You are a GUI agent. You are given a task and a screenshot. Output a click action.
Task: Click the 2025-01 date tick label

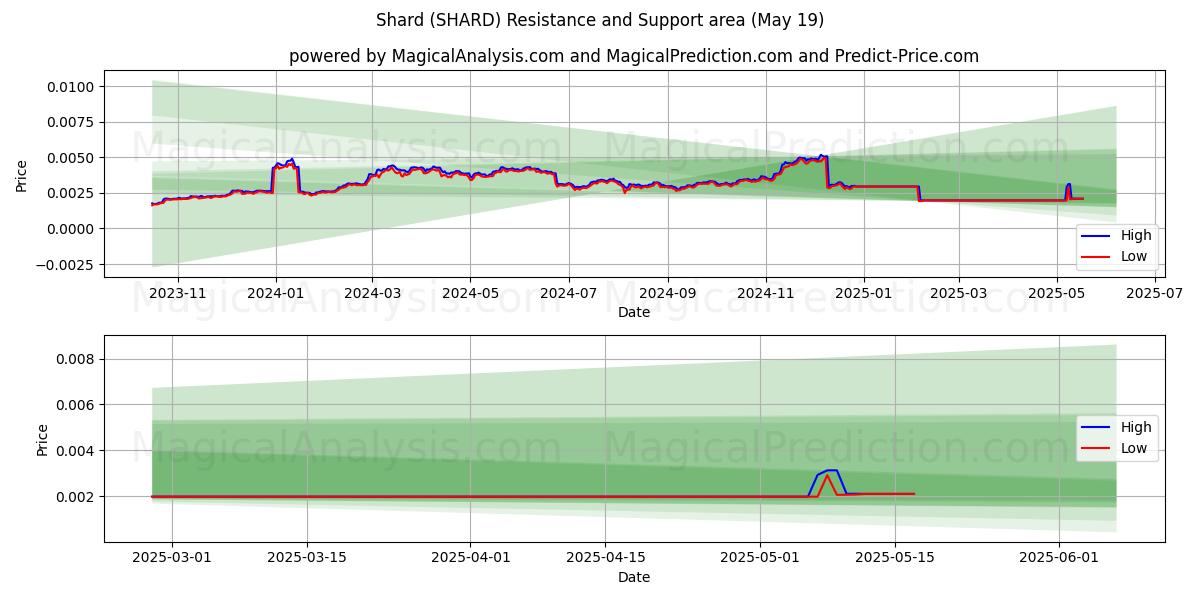coord(863,294)
